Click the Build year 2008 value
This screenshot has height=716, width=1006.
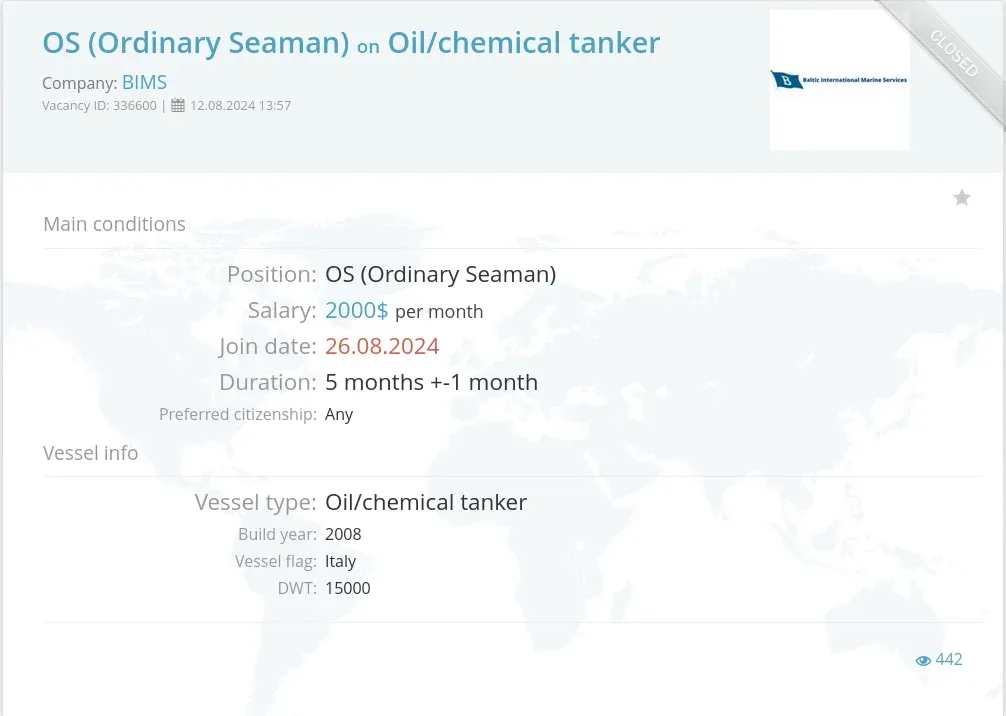point(343,534)
